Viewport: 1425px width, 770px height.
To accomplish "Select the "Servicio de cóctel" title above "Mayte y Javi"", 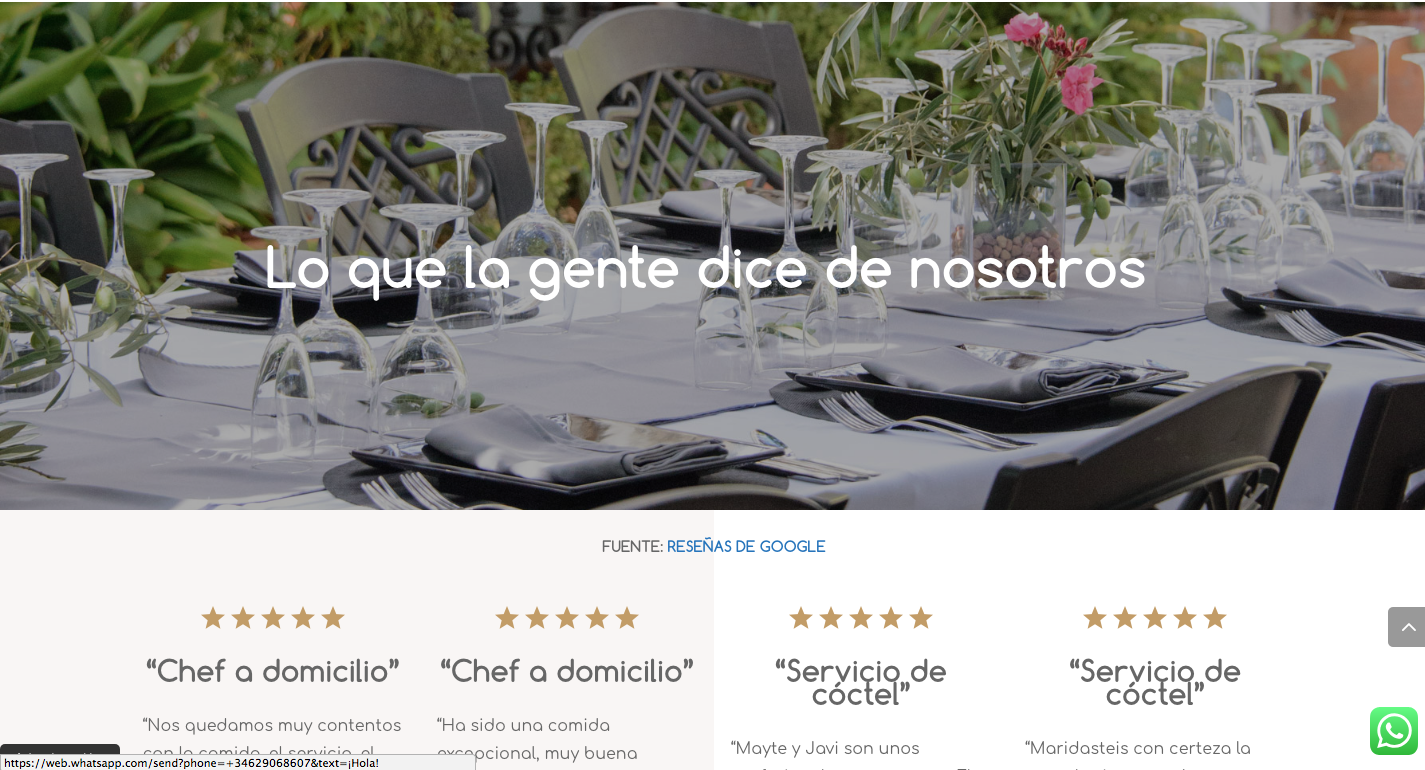I will 861,683.
